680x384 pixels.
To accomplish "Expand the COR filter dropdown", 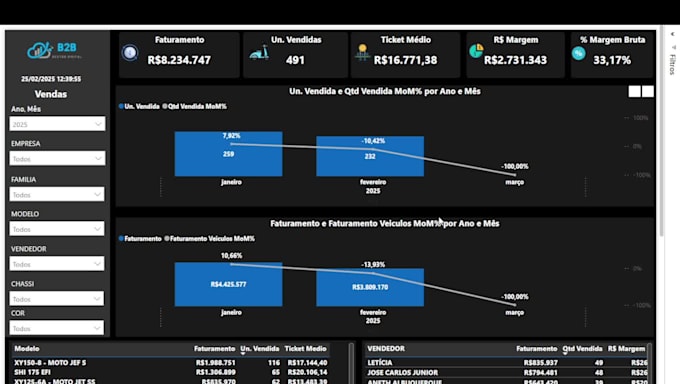I will click(x=57, y=328).
